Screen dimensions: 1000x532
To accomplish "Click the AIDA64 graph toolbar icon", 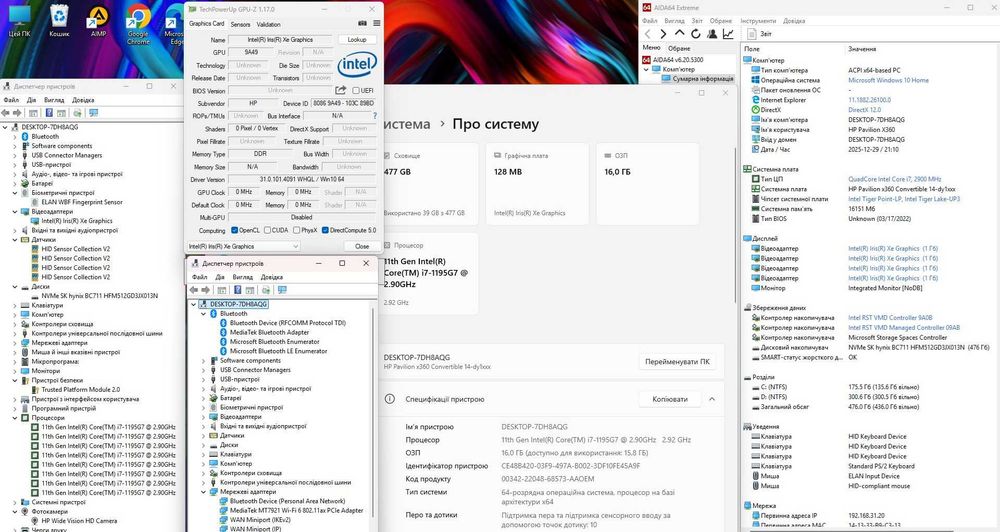I will (x=728, y=34).
